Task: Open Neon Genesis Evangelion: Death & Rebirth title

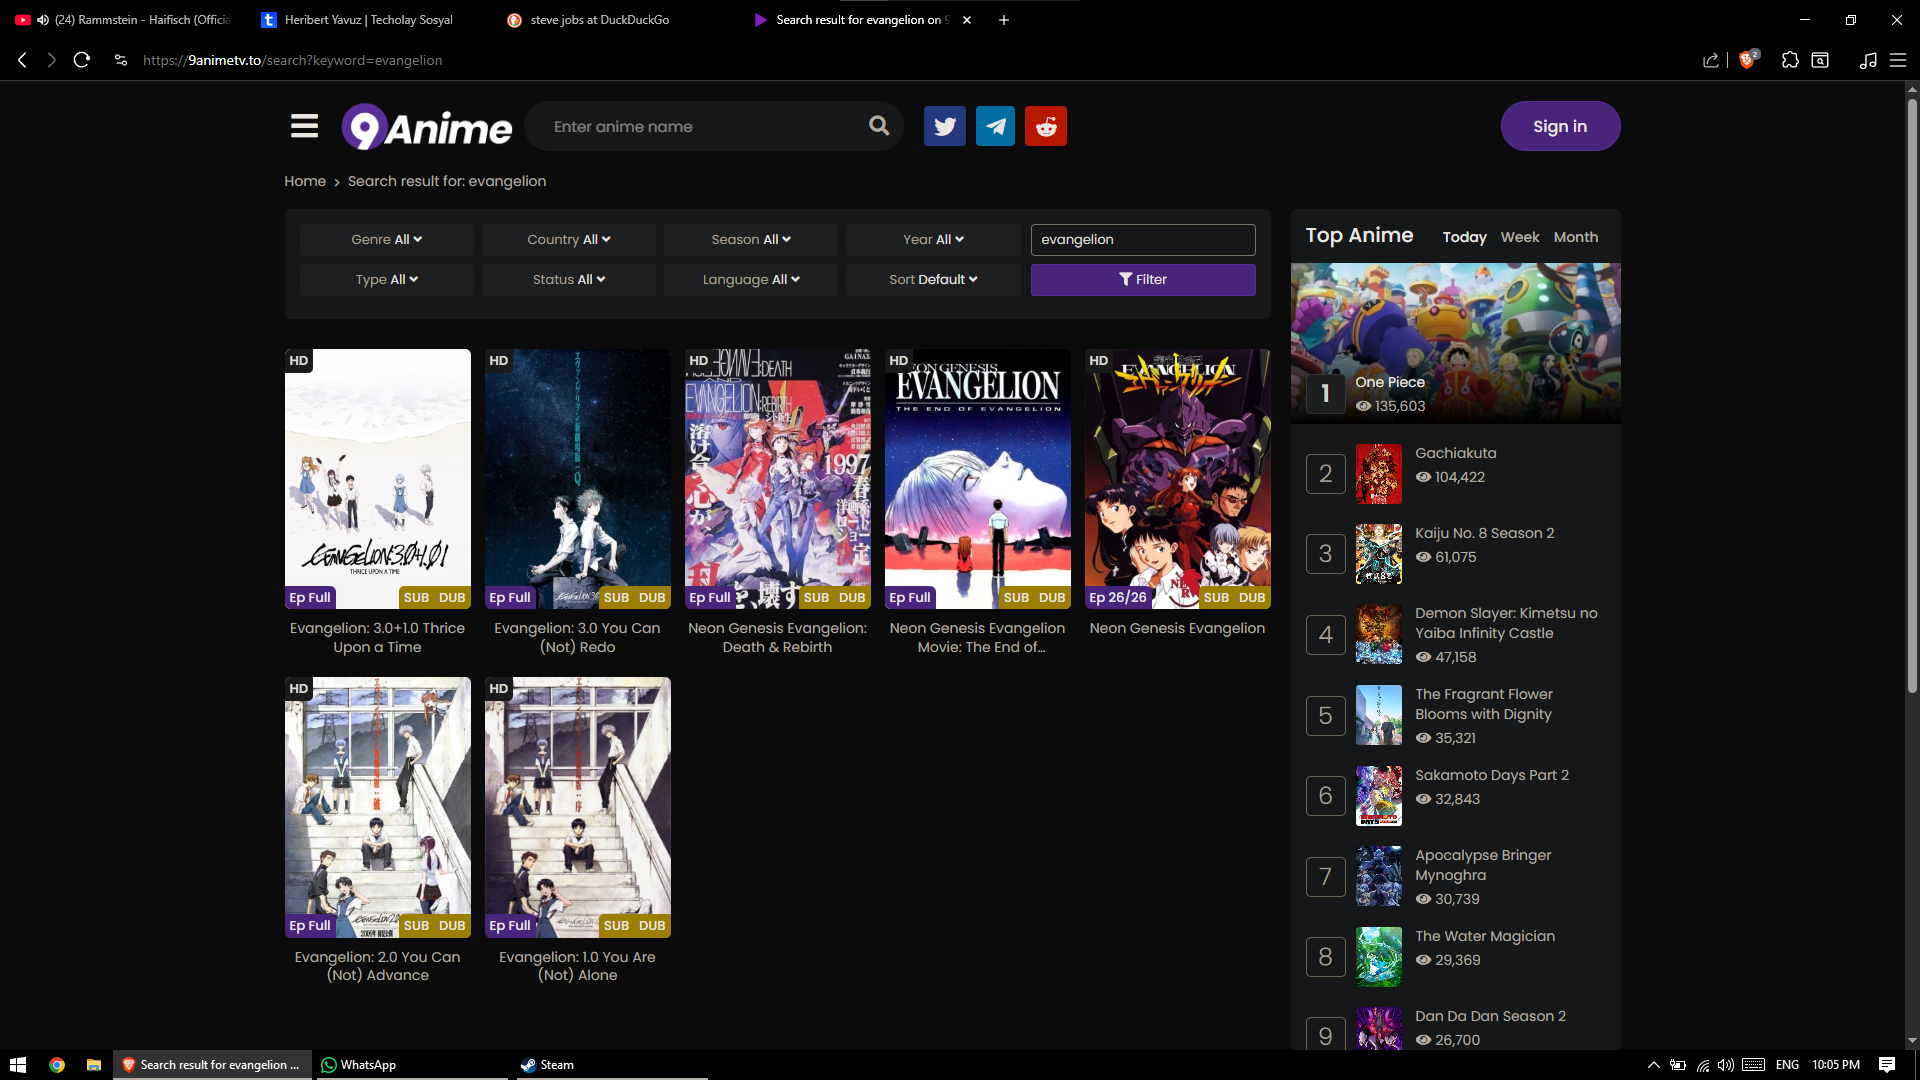Action: [778, 638]
